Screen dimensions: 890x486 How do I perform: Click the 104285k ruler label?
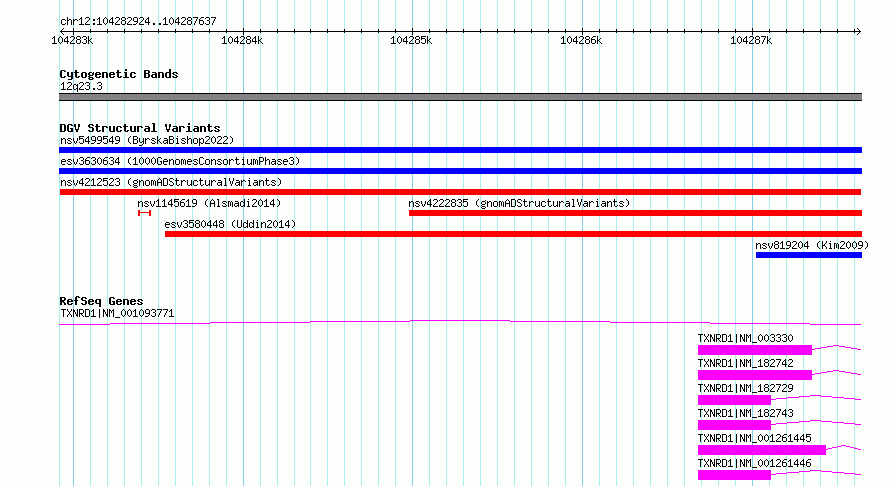click(x=411, y=40)
